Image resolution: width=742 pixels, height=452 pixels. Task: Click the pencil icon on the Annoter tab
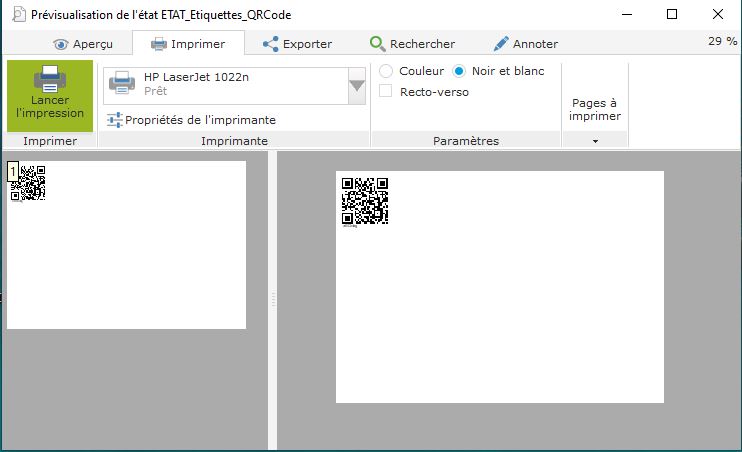click(x=501, y=44)
